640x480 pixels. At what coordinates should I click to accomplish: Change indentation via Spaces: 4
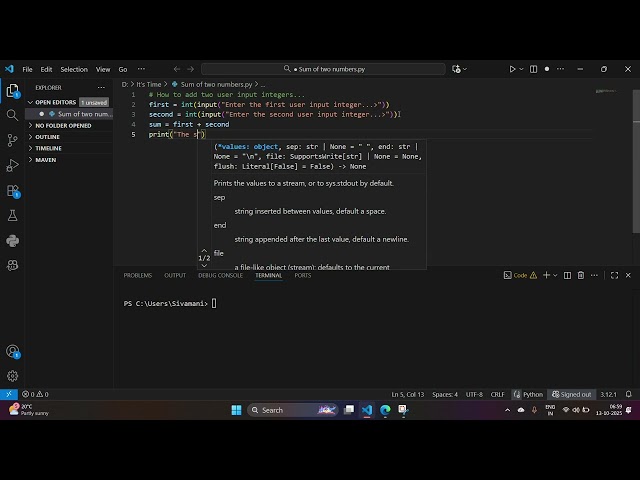[445, 394]
